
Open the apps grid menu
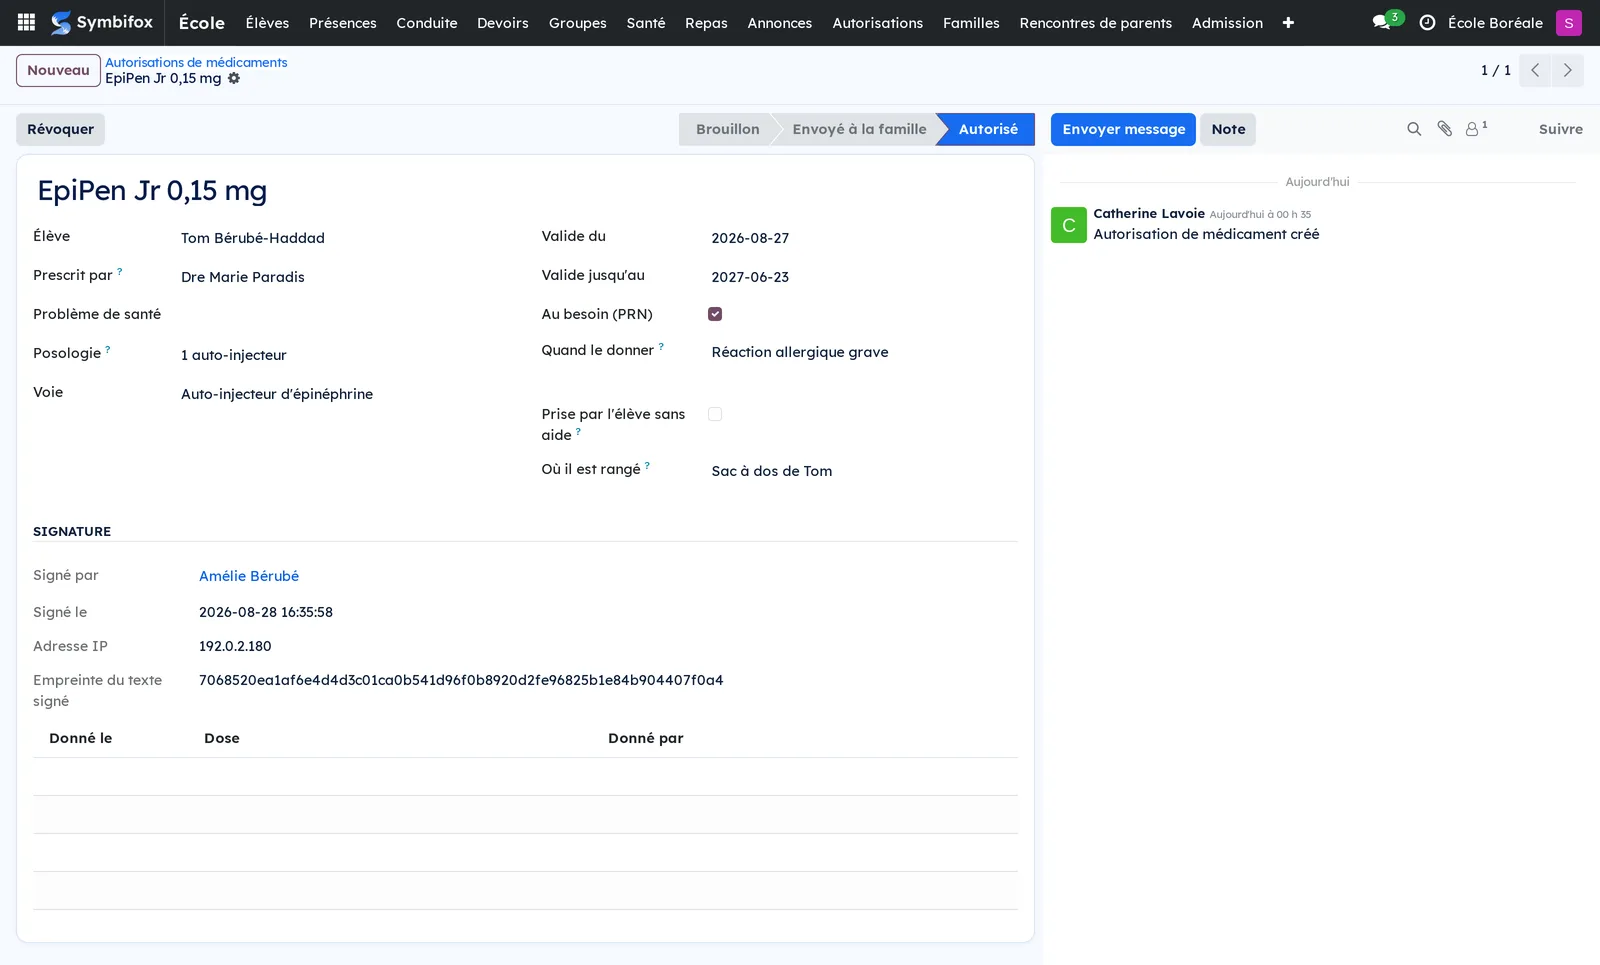pyautogui.click(x=26, y=22)
